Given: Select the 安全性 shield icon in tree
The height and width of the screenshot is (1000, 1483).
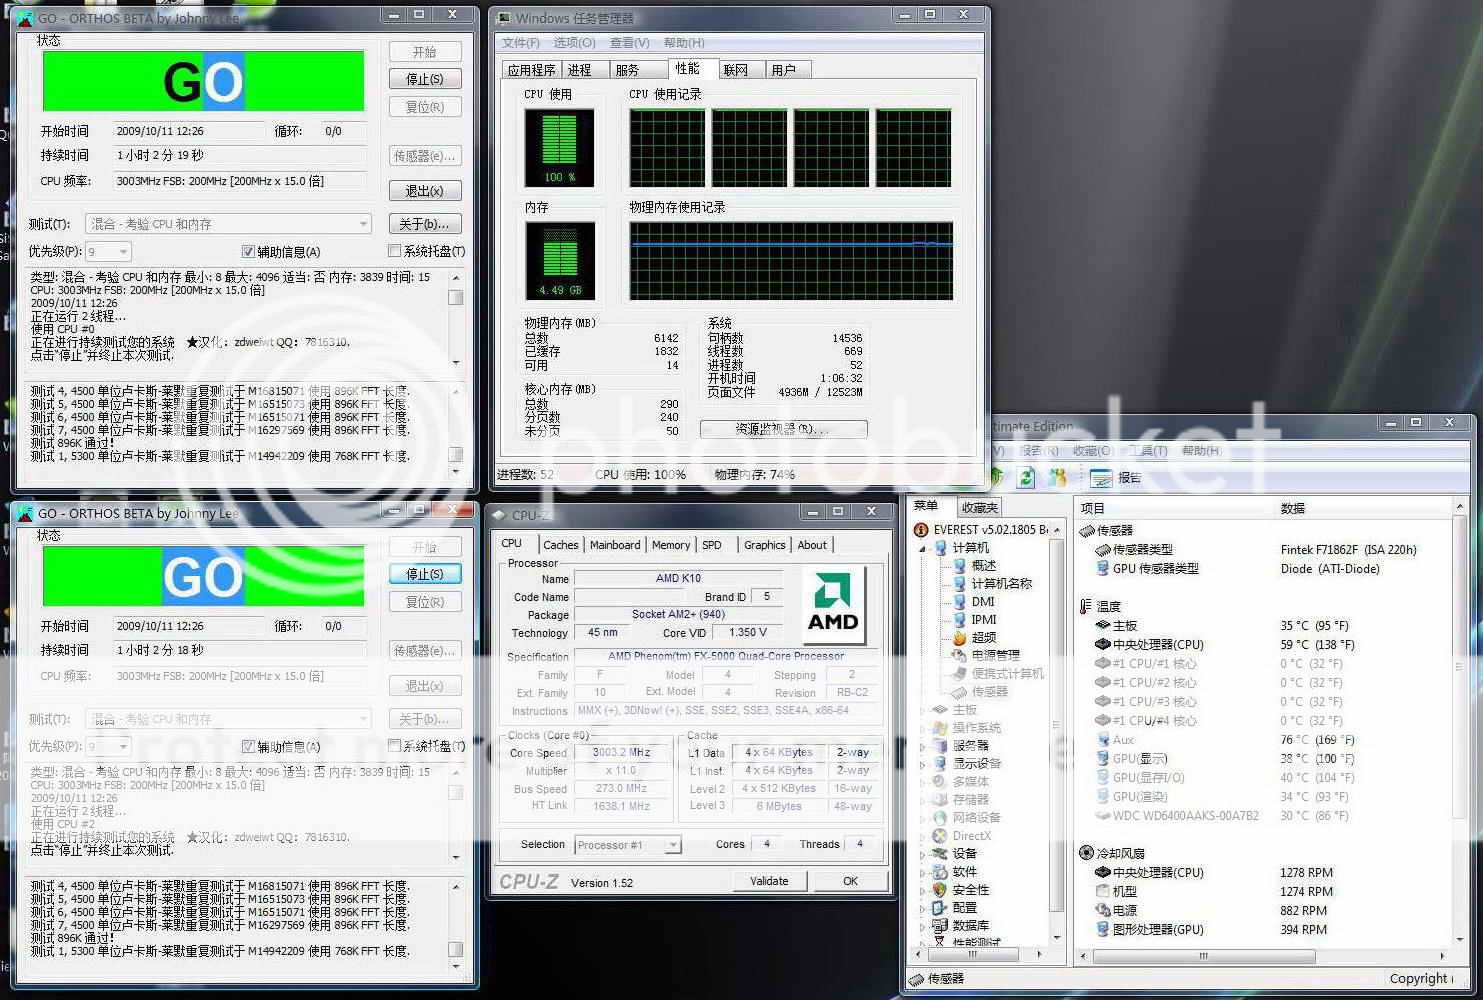Looking at the screenshot, I should coord(940,890).
